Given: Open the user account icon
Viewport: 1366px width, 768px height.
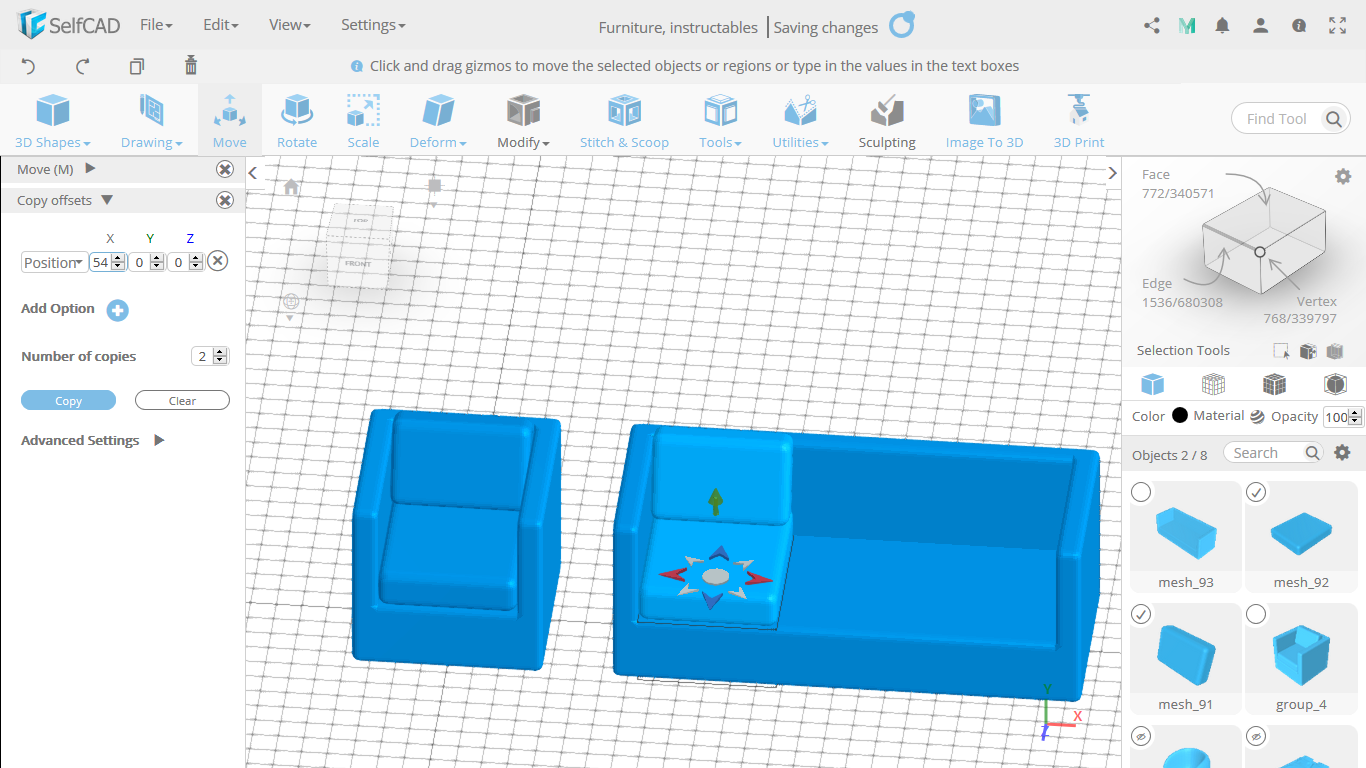Looking at the screenshot, I should (x=1261, y=26).
